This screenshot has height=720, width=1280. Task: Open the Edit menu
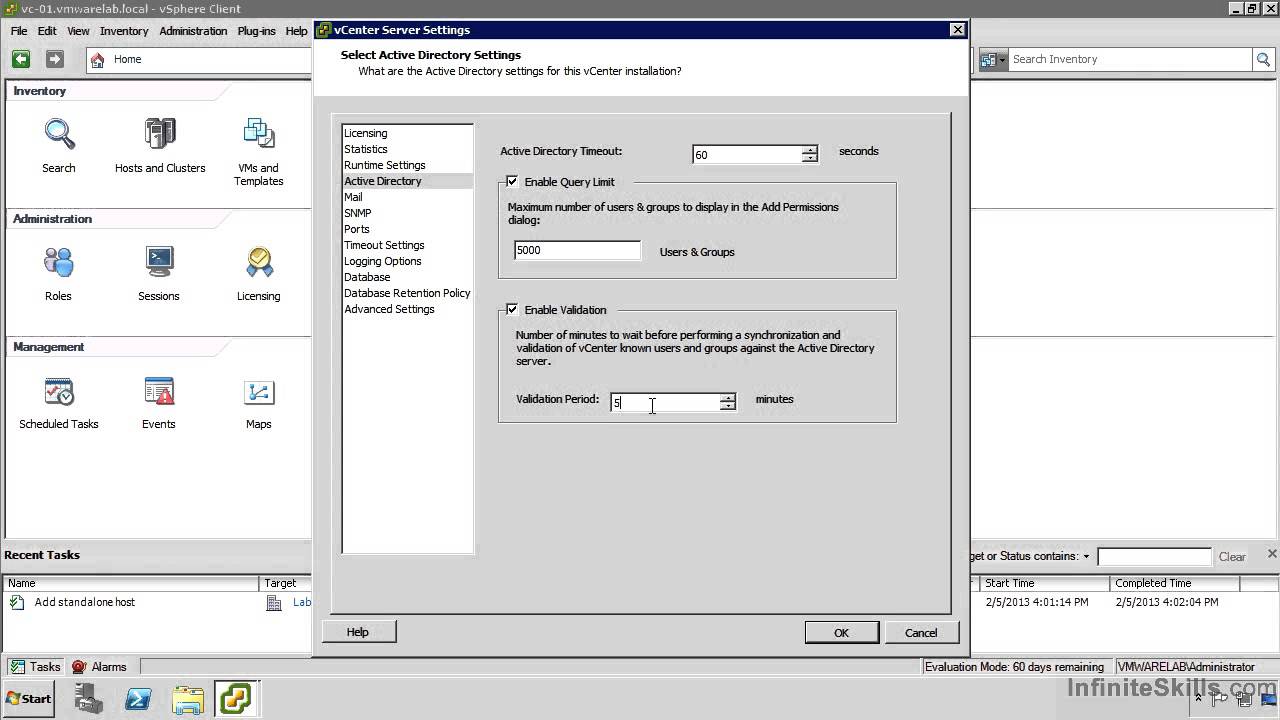47,31
